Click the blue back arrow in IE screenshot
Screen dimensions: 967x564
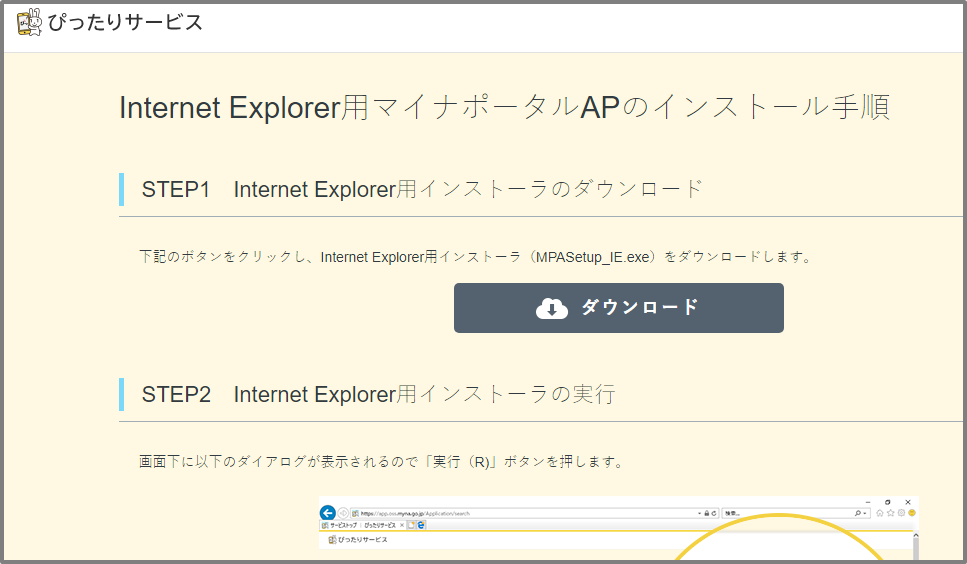pos(327,513)
